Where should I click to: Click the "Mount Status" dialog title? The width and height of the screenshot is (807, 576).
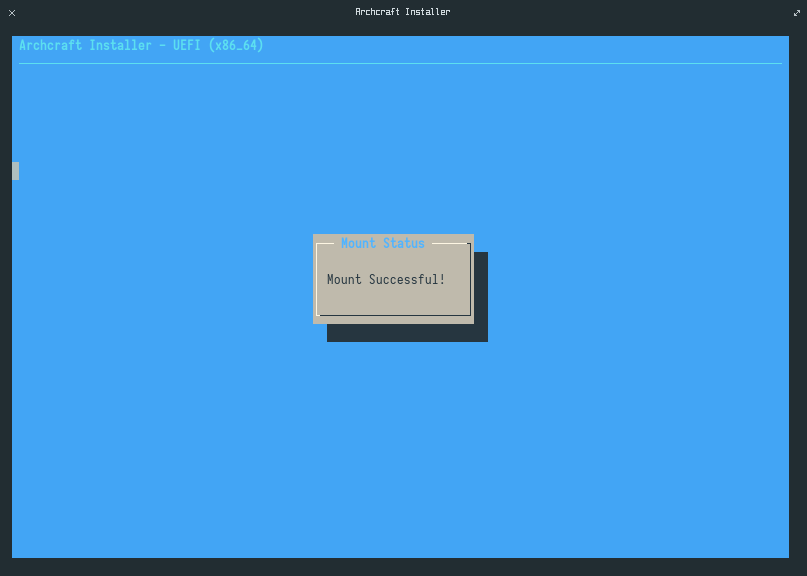click(383, 243)
